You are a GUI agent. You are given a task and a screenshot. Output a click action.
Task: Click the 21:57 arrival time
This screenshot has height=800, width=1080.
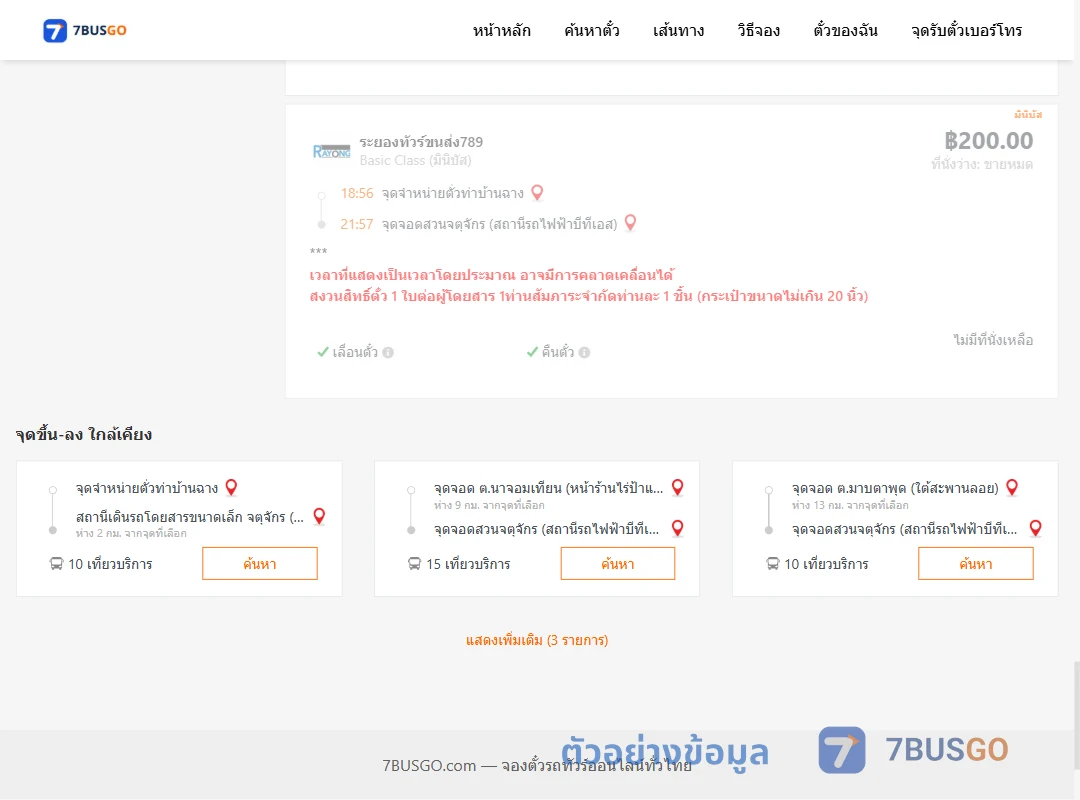click(357, 224)
